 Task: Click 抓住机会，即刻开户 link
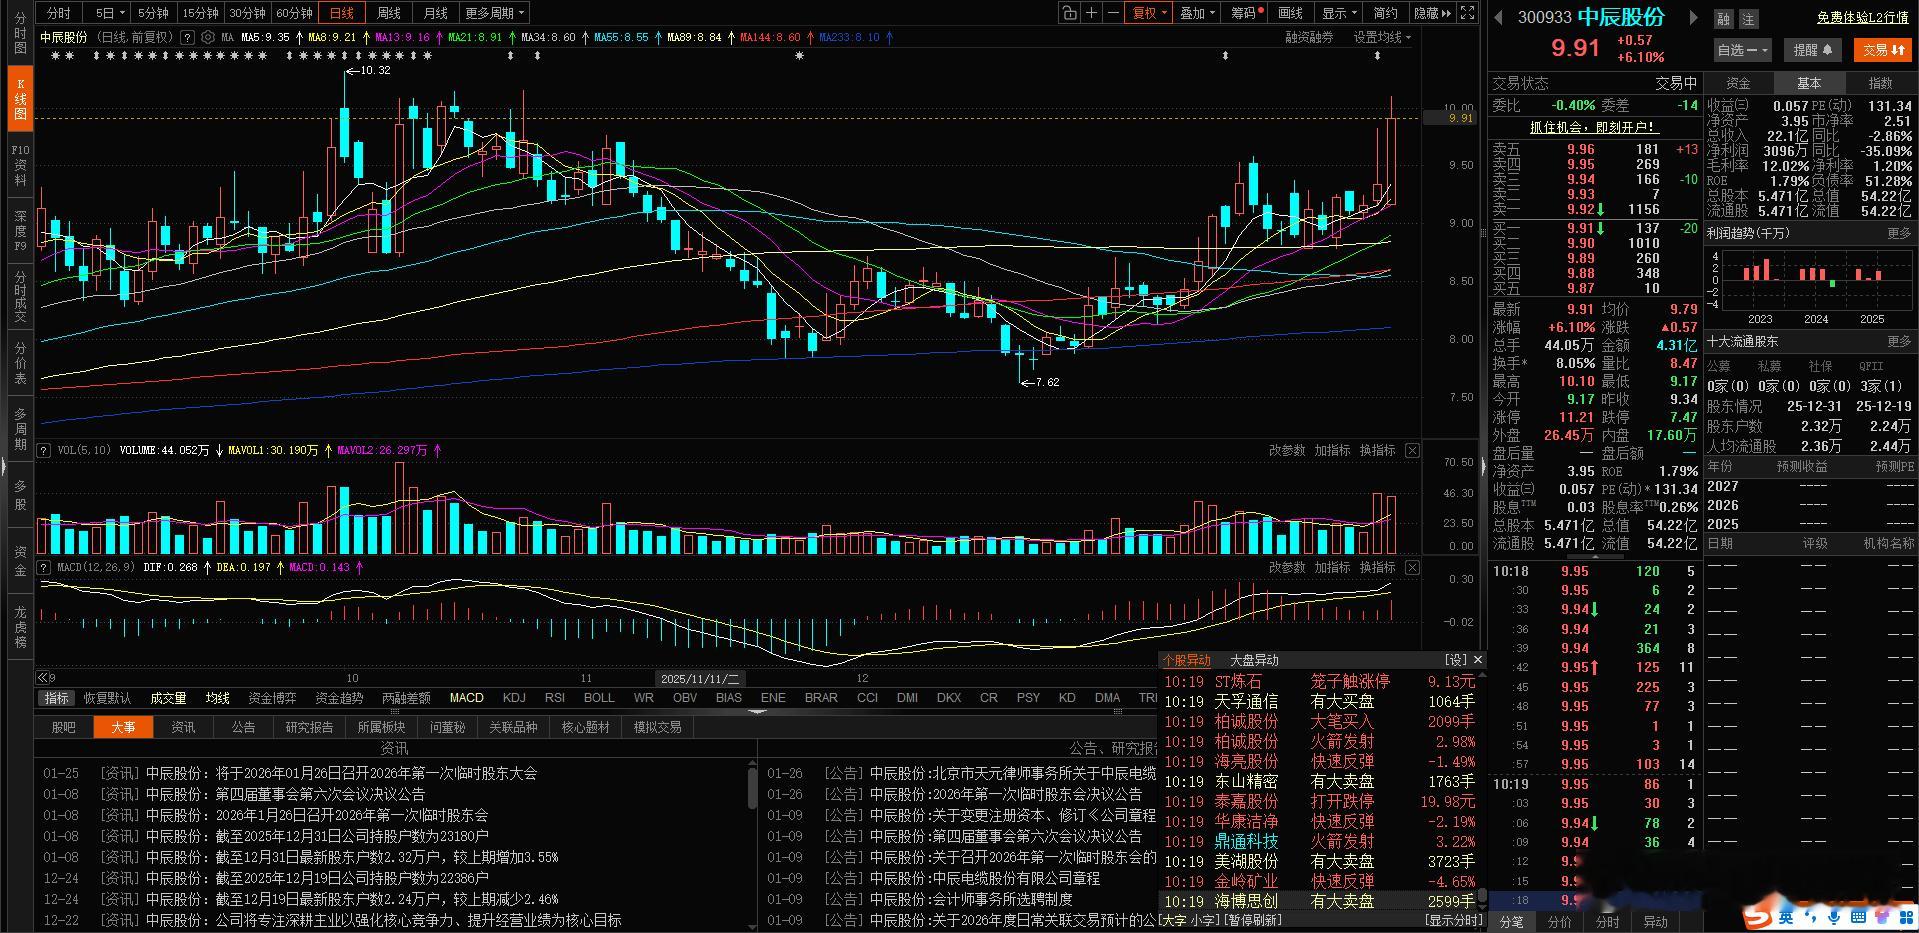1593,127
